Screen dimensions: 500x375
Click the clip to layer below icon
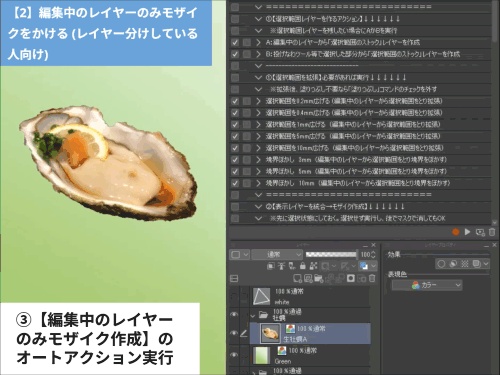(271, 266)
